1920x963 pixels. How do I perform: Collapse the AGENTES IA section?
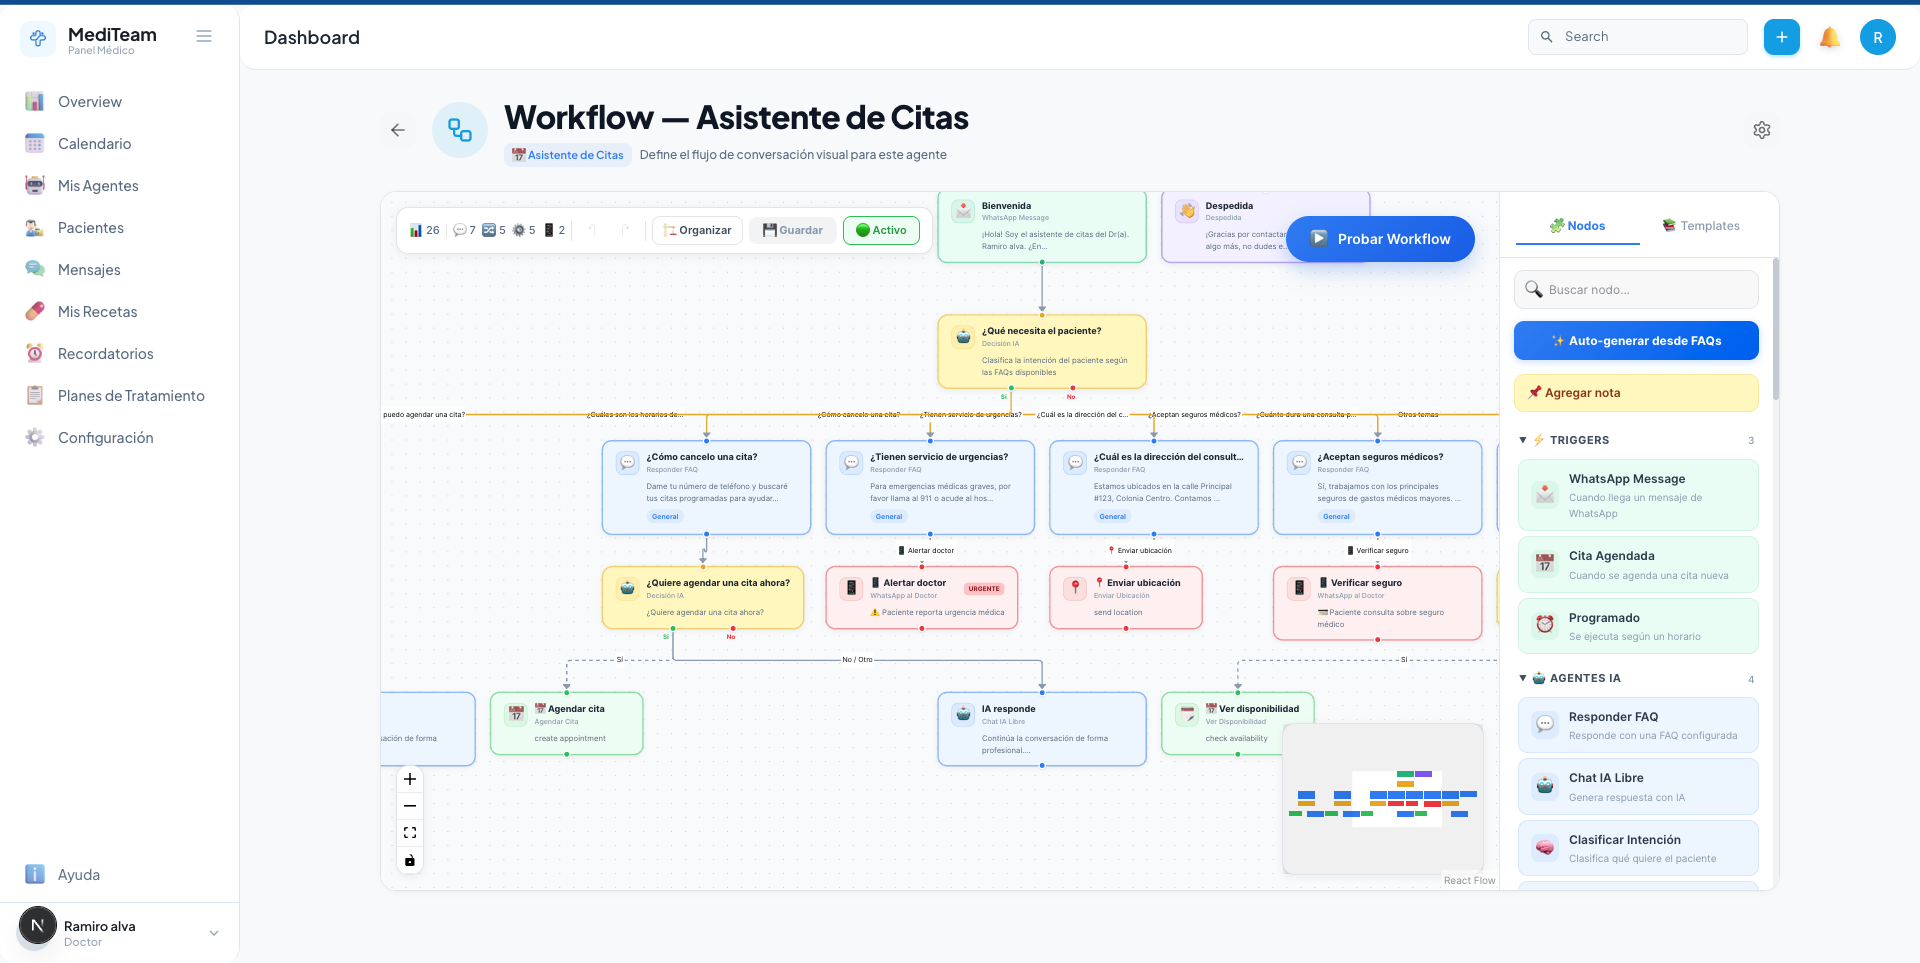point(1523,678)
